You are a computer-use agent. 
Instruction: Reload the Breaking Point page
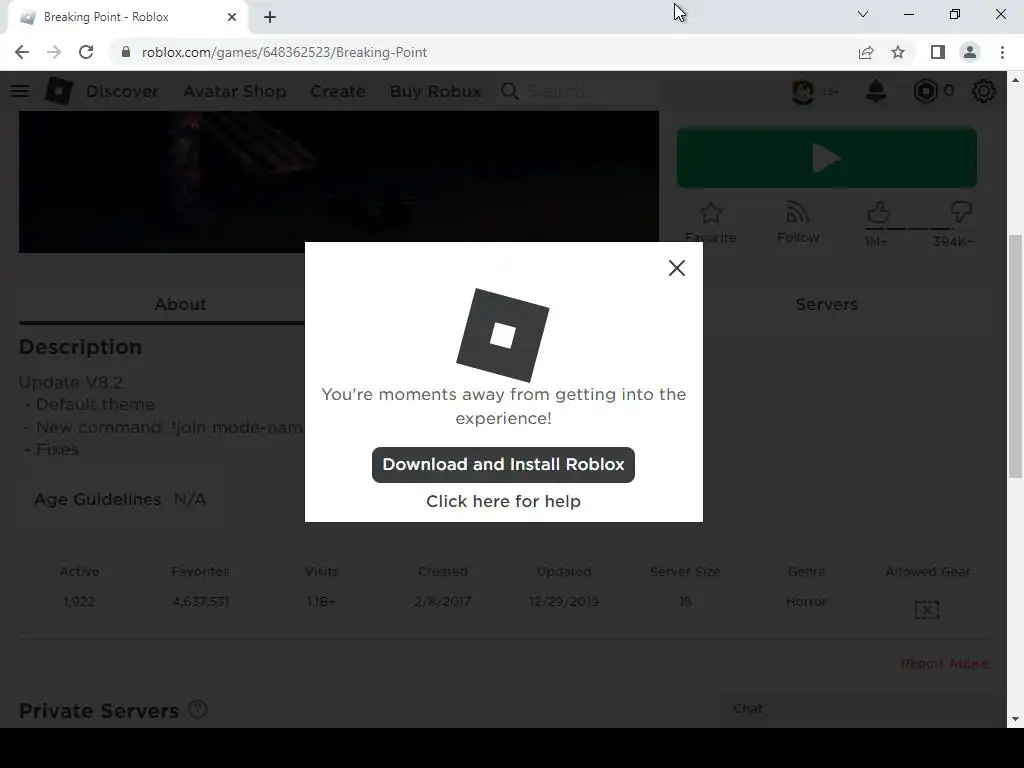click(86, 52)
